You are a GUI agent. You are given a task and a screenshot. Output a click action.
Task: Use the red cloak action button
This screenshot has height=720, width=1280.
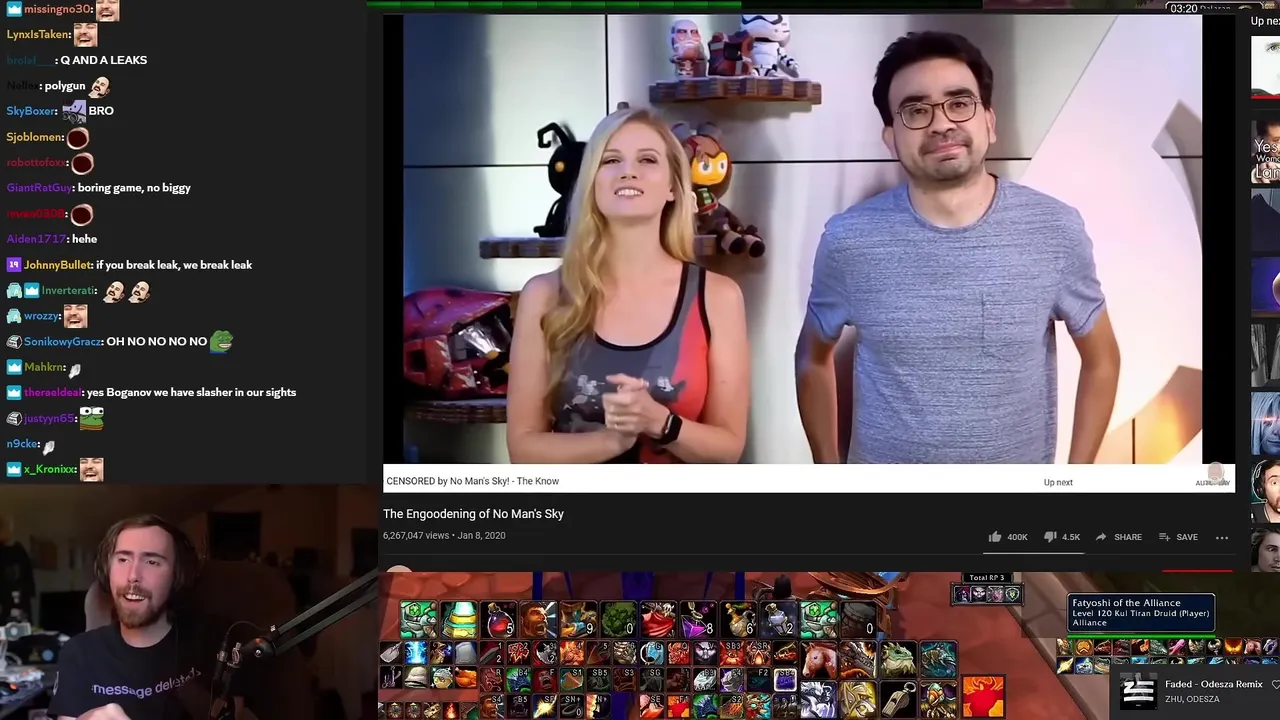coord(658,620)
